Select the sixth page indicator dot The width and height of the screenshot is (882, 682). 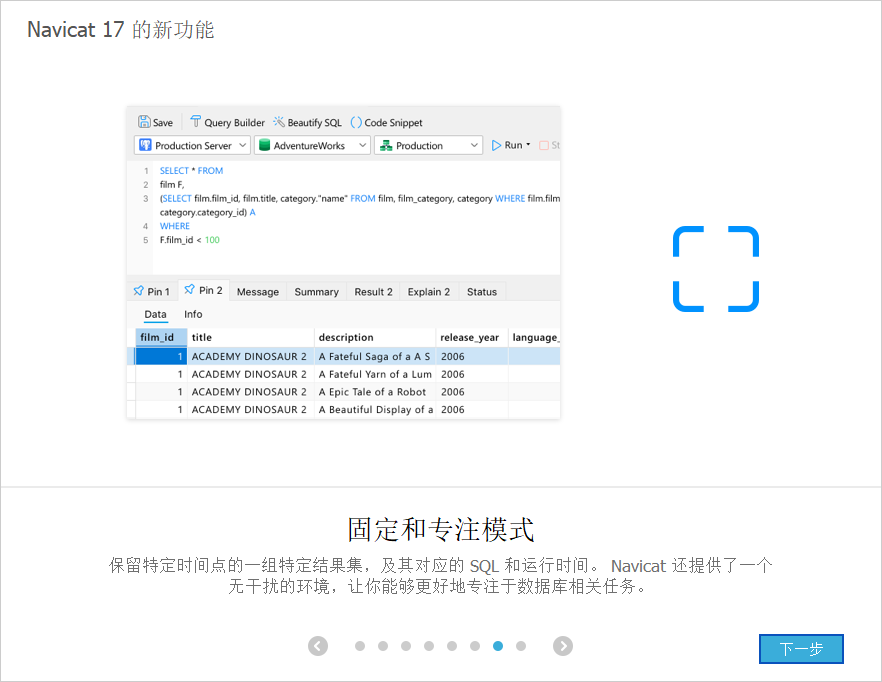point(475,646)
